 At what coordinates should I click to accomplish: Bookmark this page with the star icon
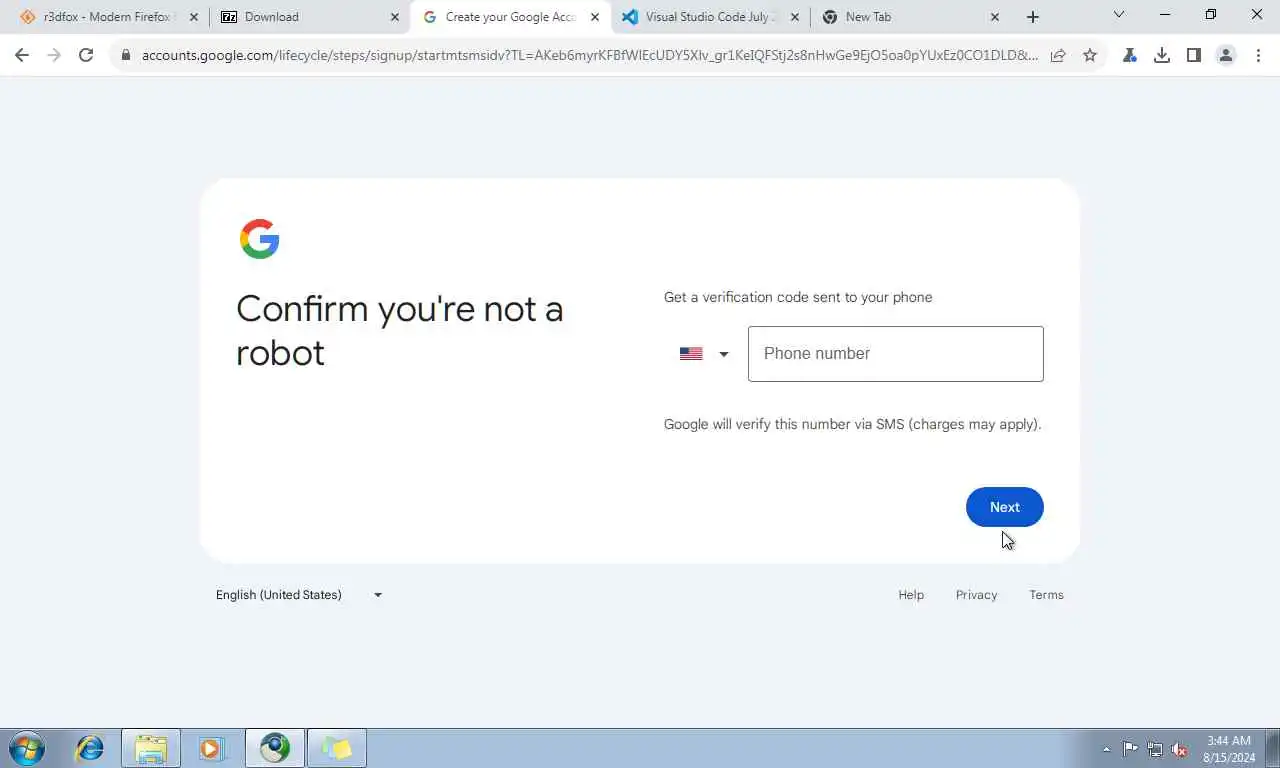(1090, 56)
